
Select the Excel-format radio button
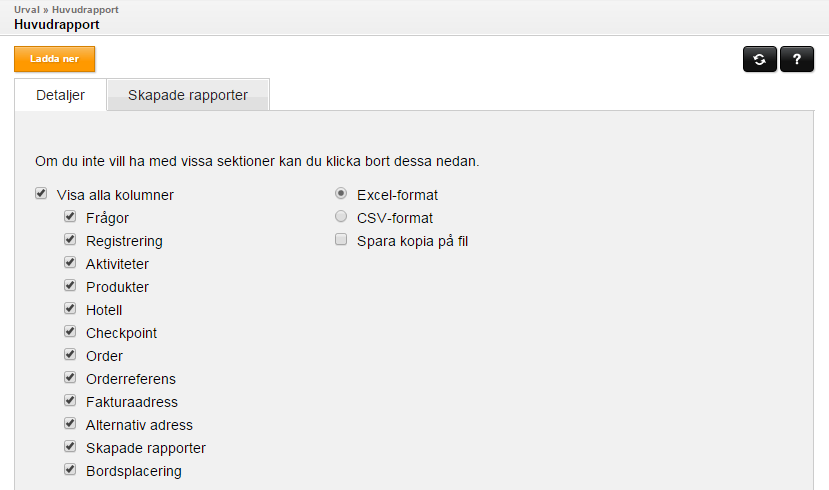341,193
